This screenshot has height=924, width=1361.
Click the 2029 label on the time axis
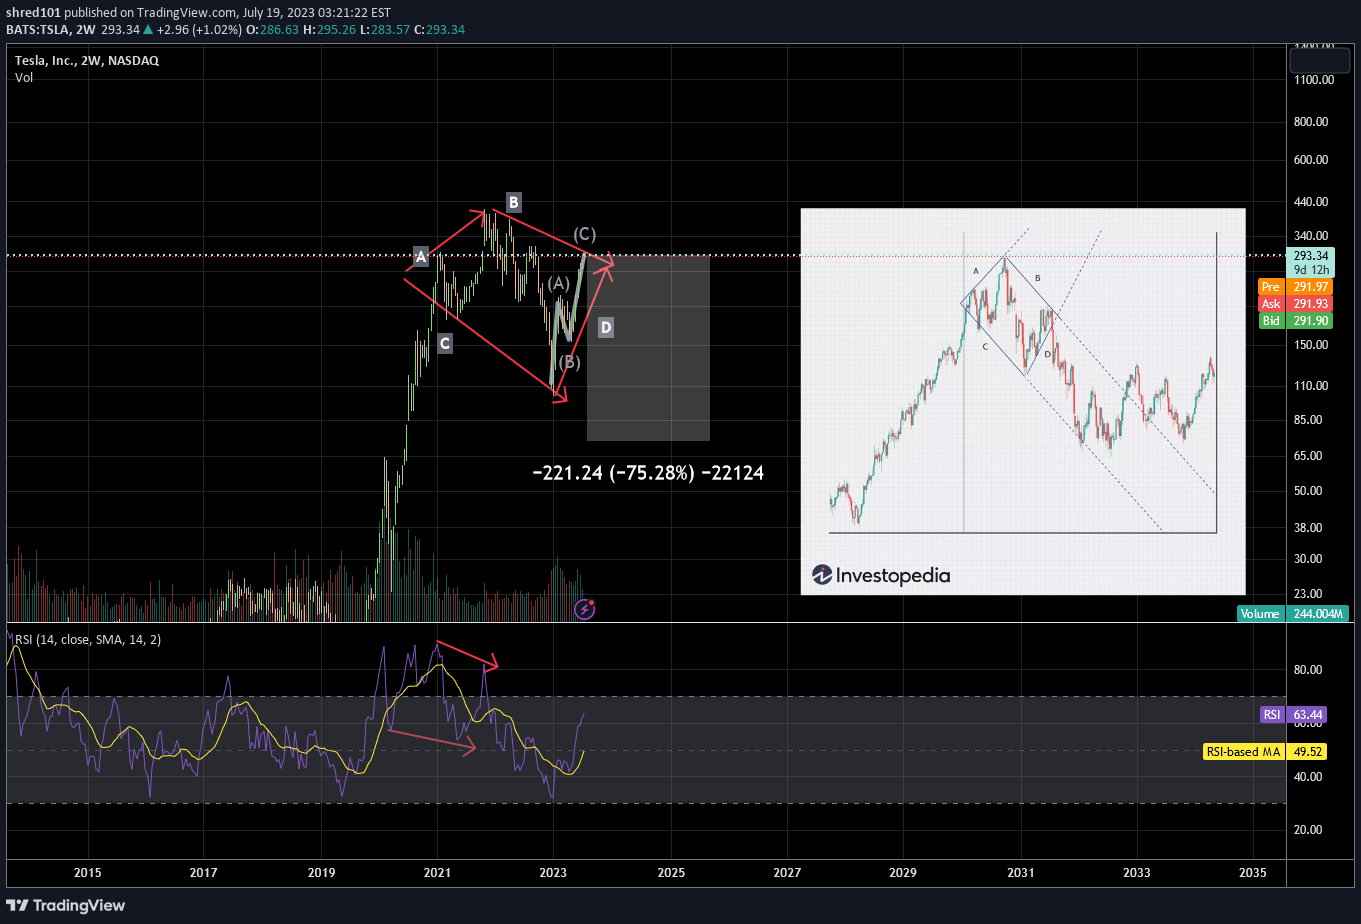903,872
